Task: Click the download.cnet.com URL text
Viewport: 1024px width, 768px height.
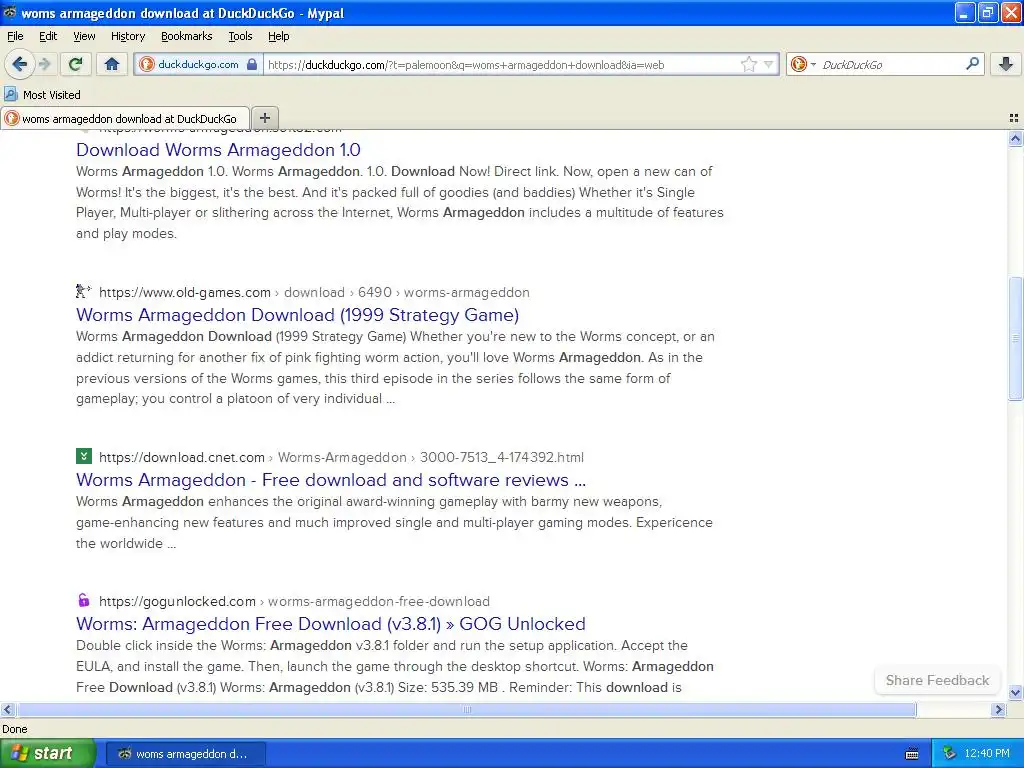Action: 182,457
